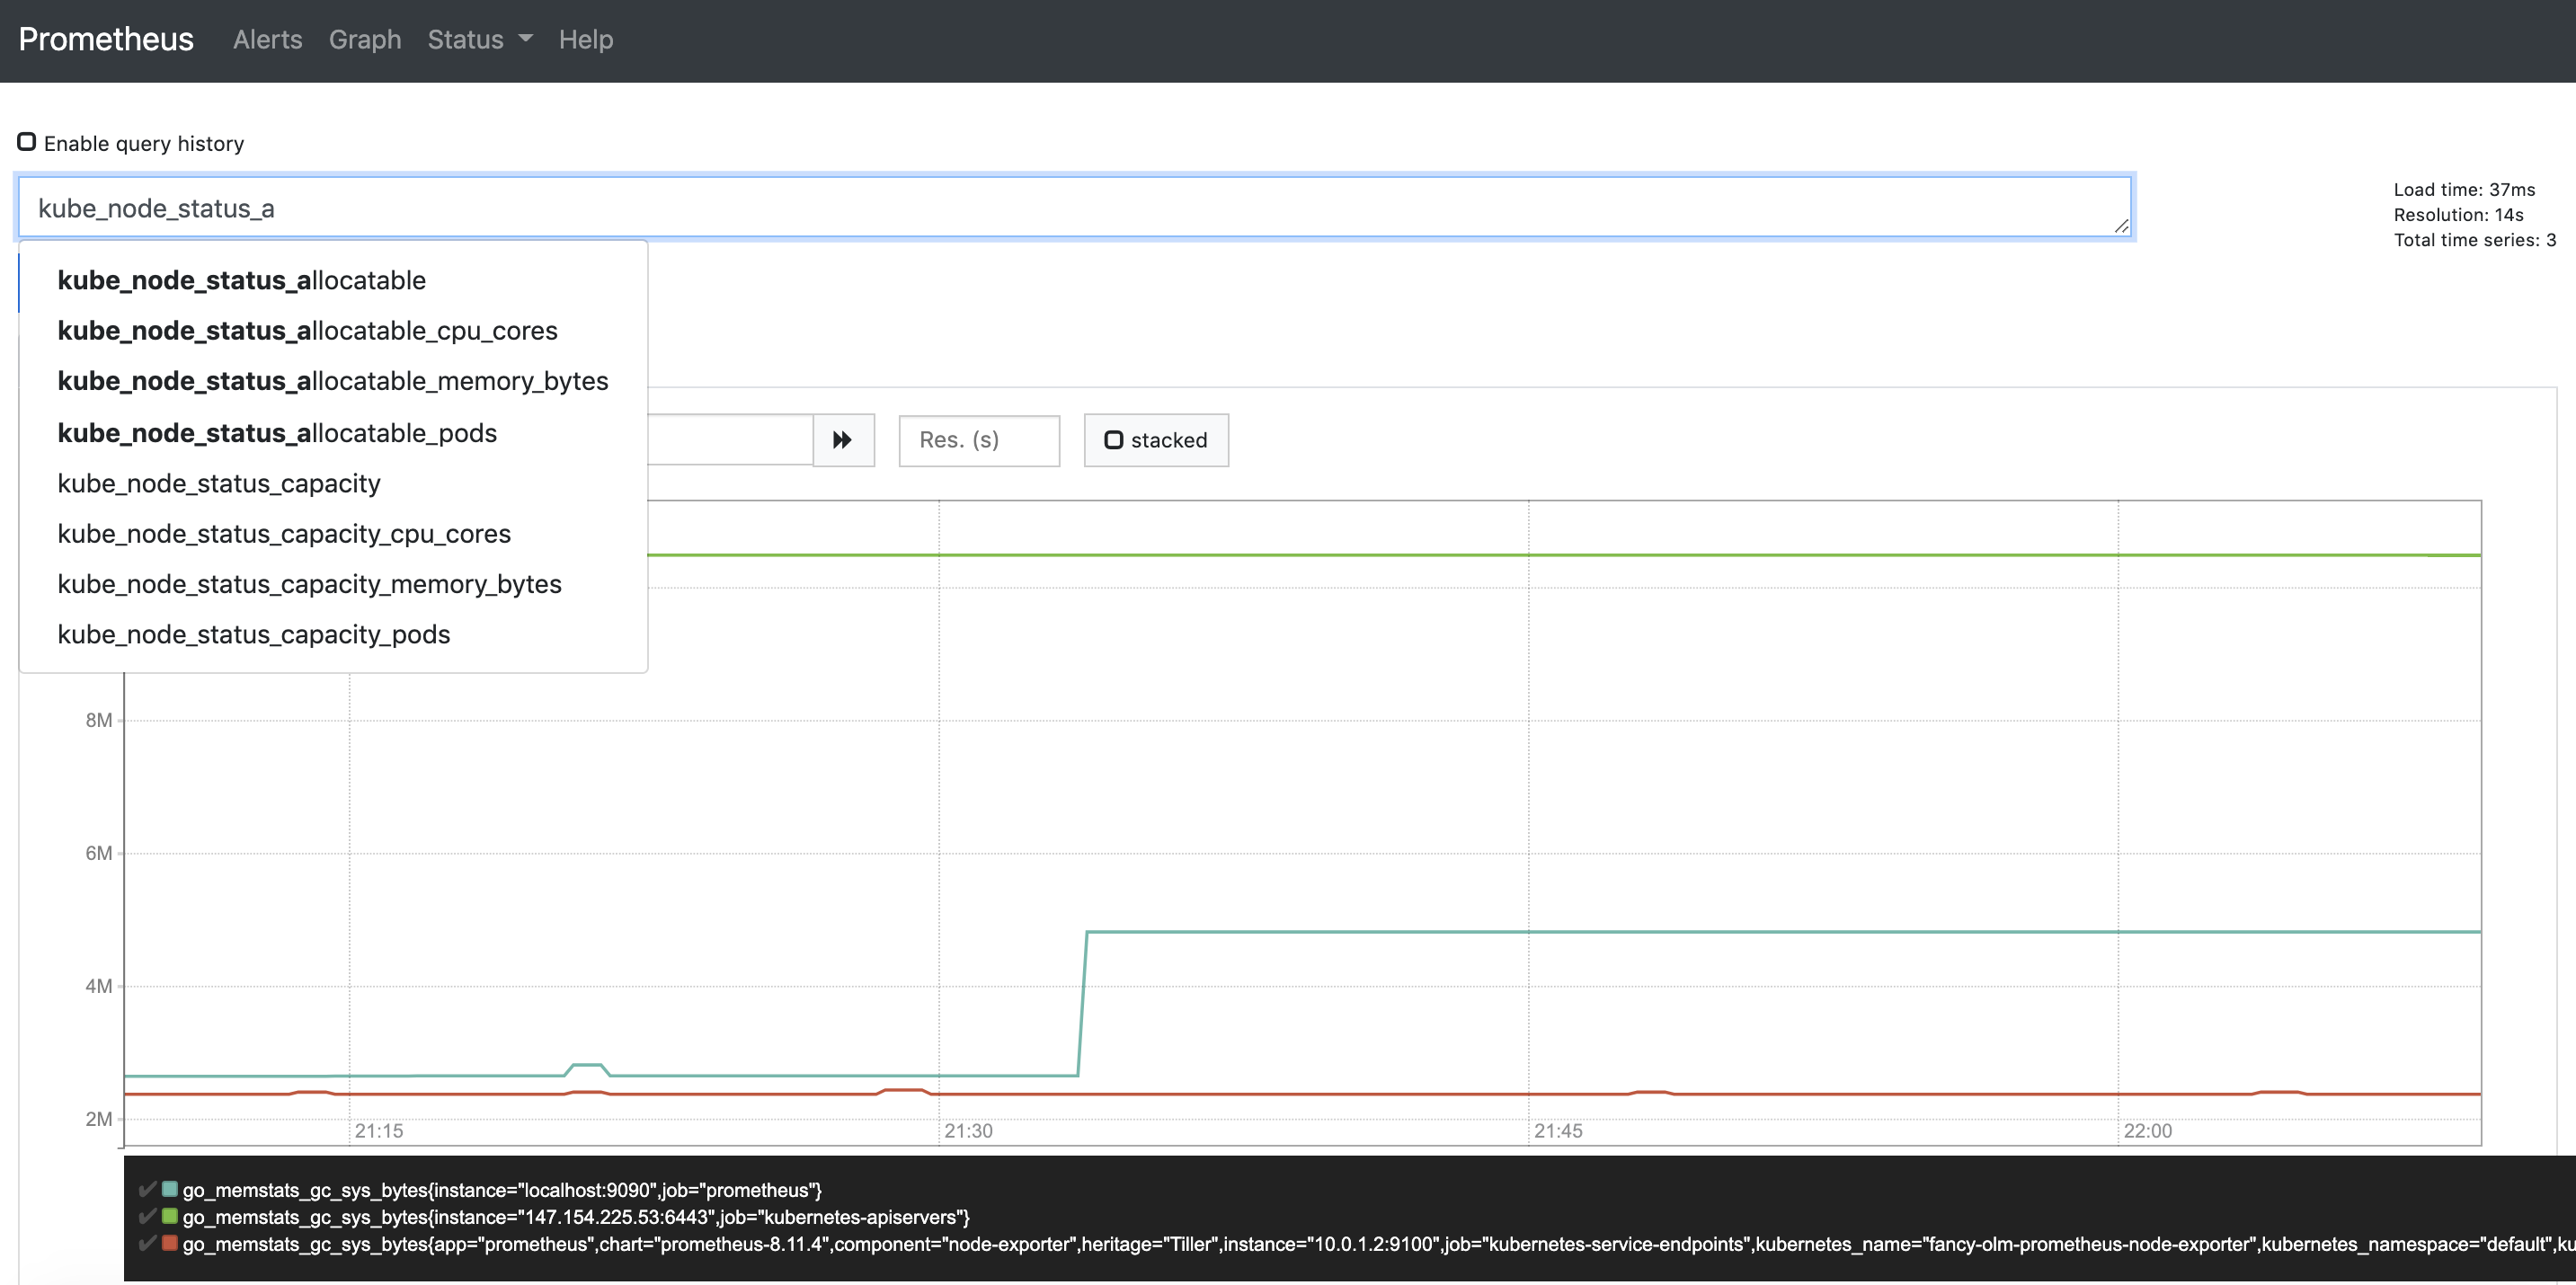Choose kube_node_status_capacity_memory_bytes from autocomplete

click(x=309, y=584)
